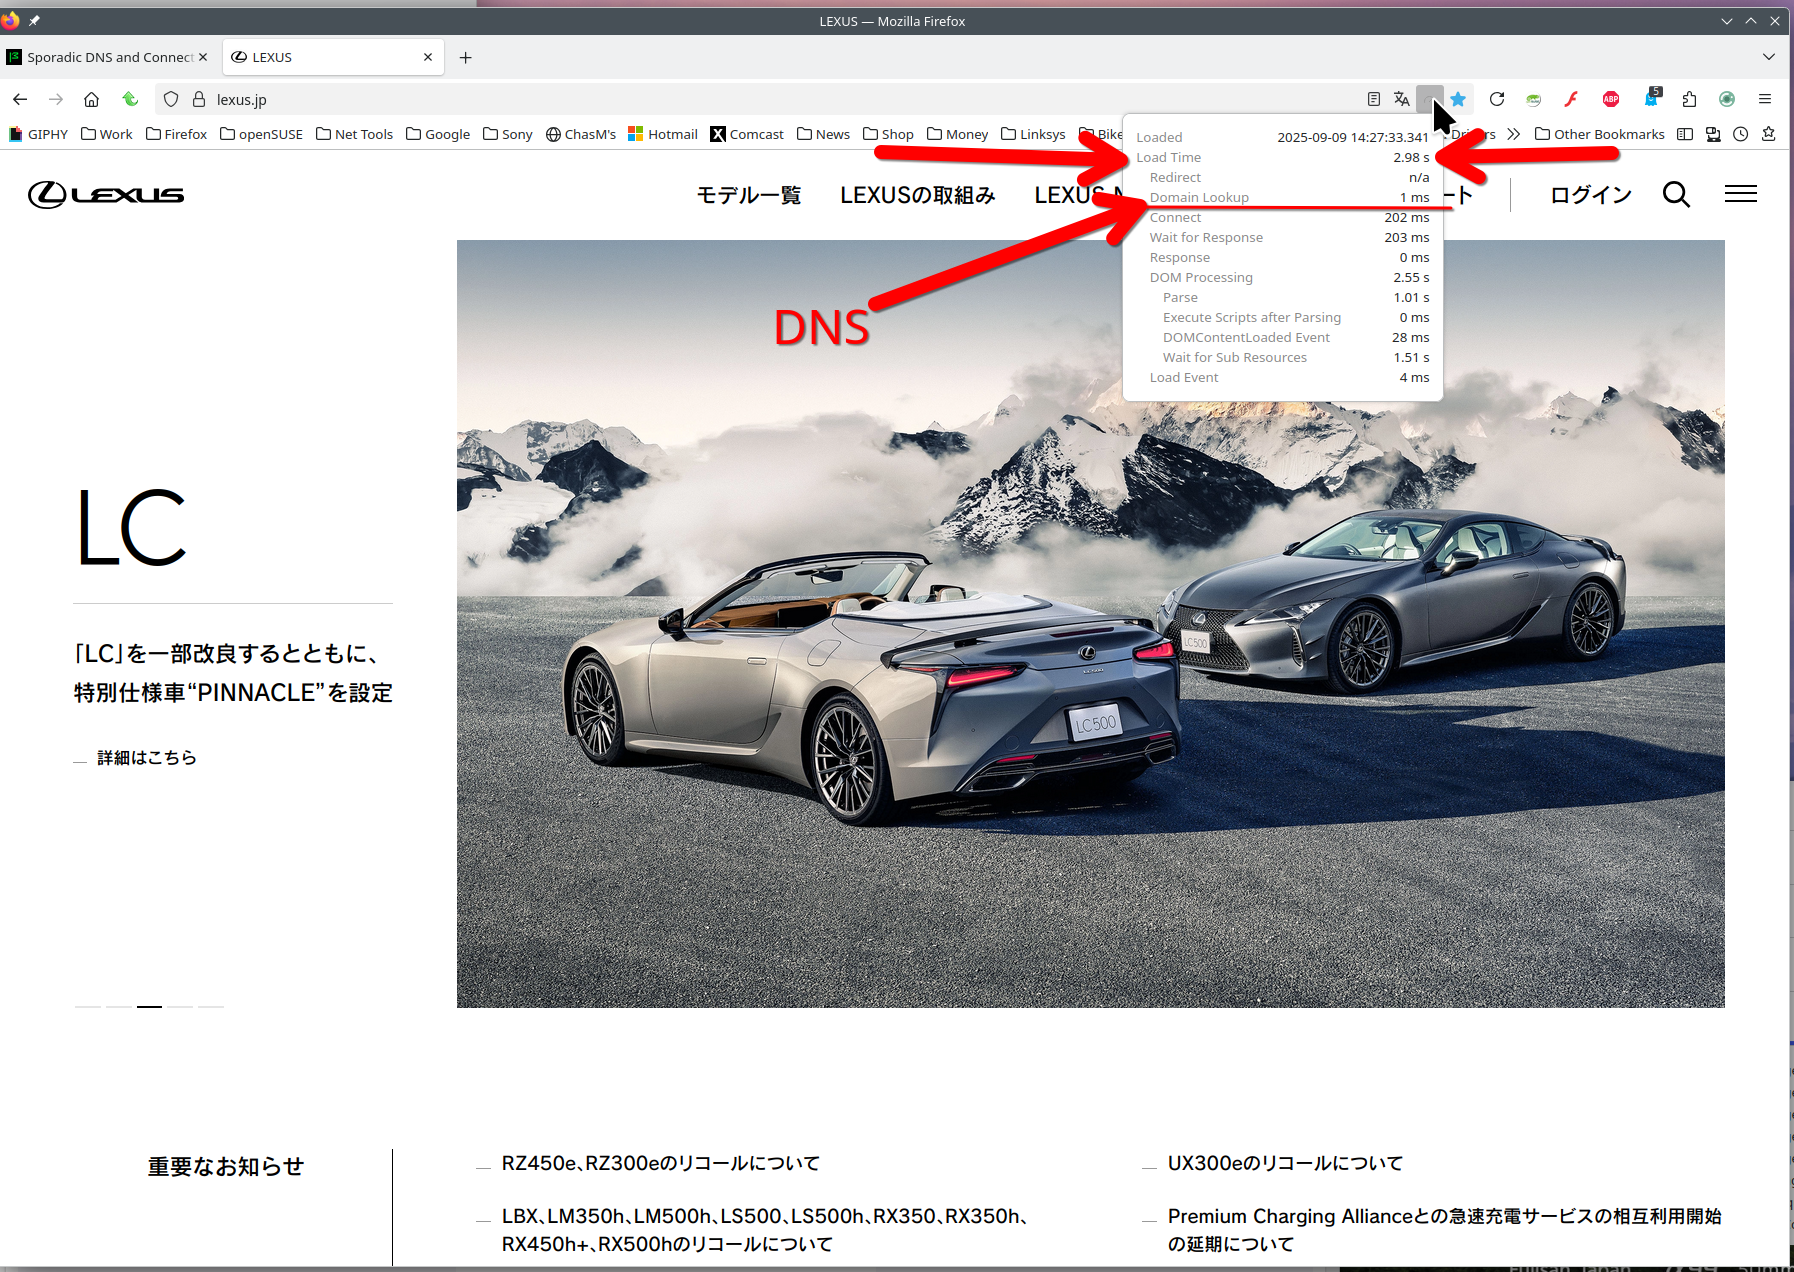Expand the openSUSE bookmarks folder
Screen dimensions: 1794x1272
261,134
